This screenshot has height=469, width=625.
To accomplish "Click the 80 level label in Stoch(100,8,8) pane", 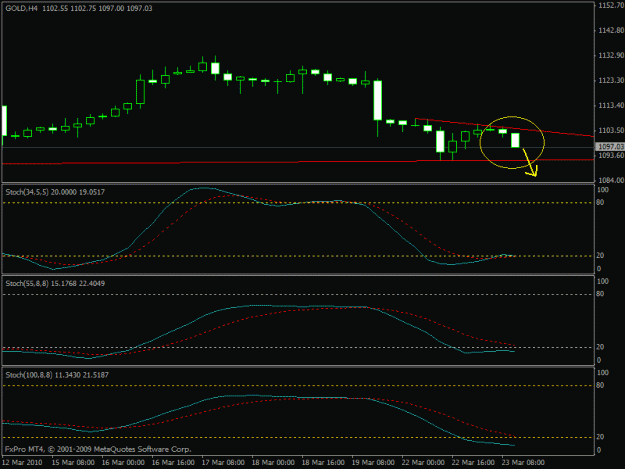I will point(600,386).
